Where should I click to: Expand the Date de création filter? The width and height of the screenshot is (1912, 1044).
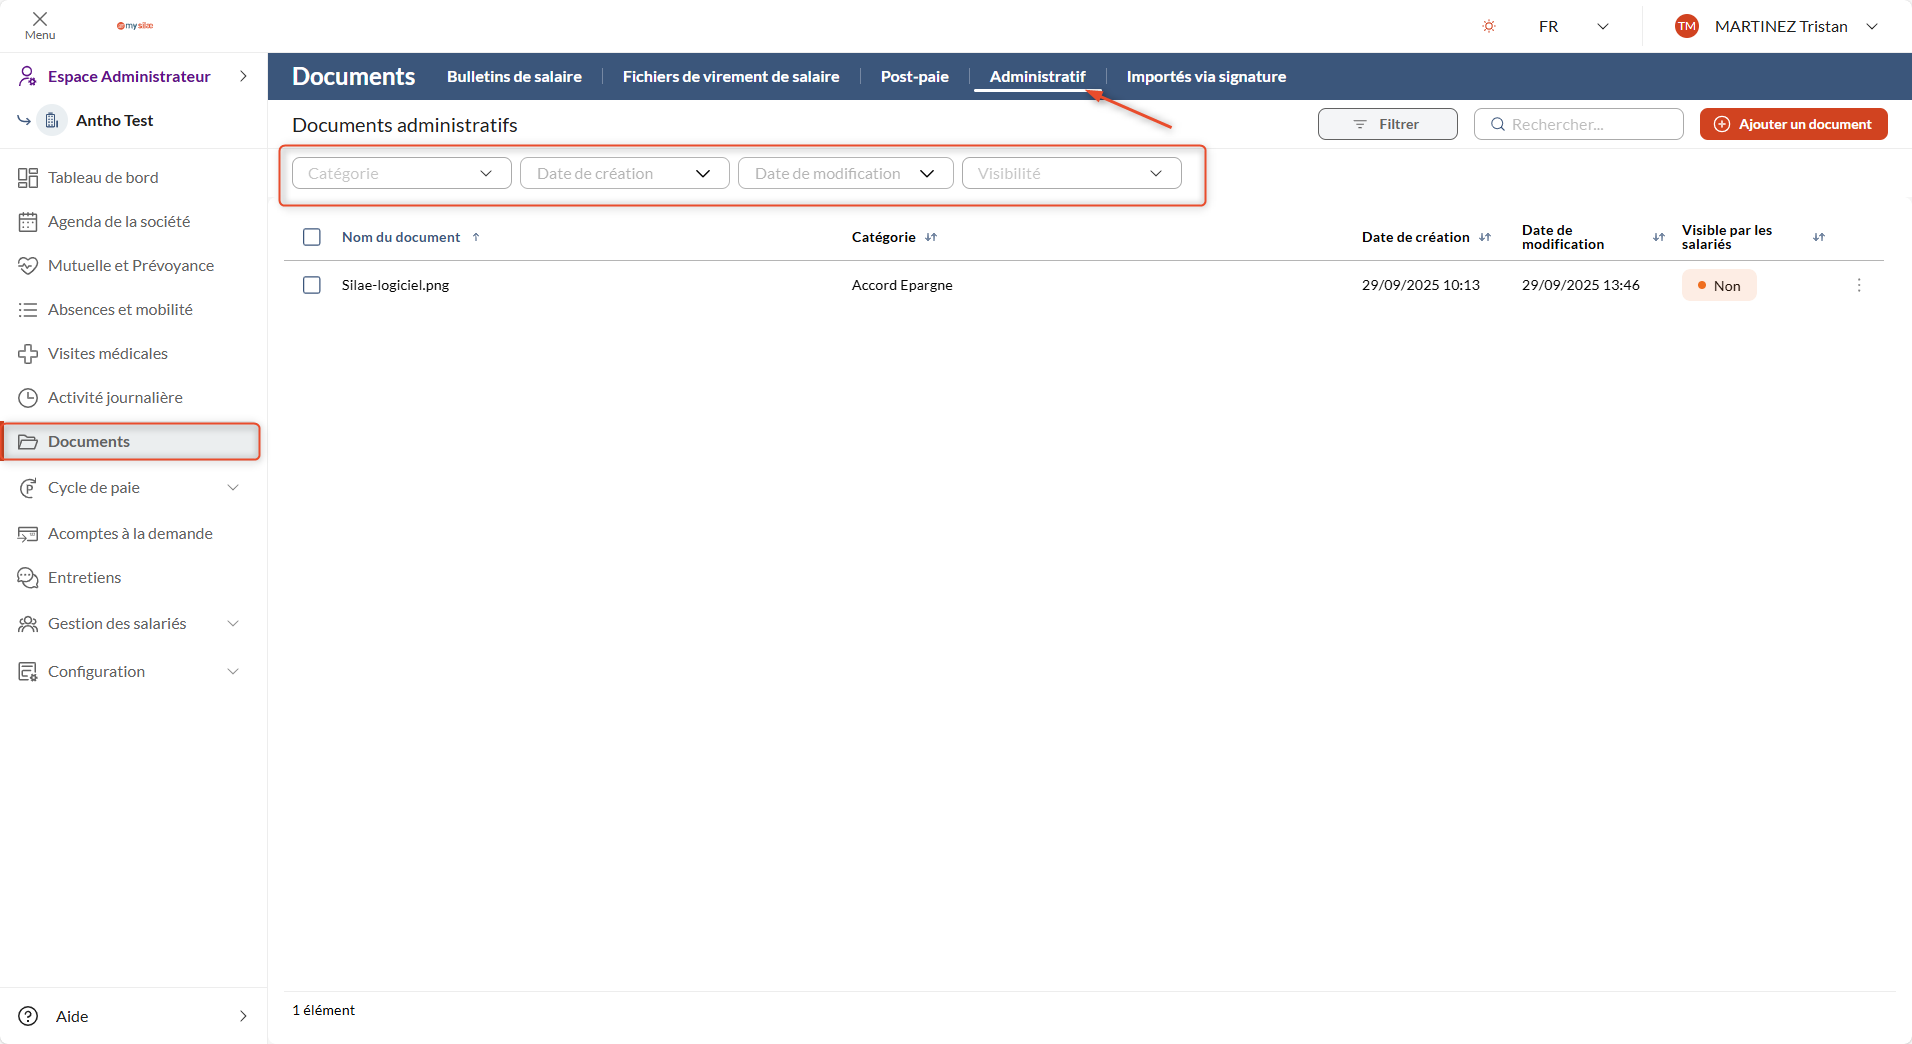[623, 172]
